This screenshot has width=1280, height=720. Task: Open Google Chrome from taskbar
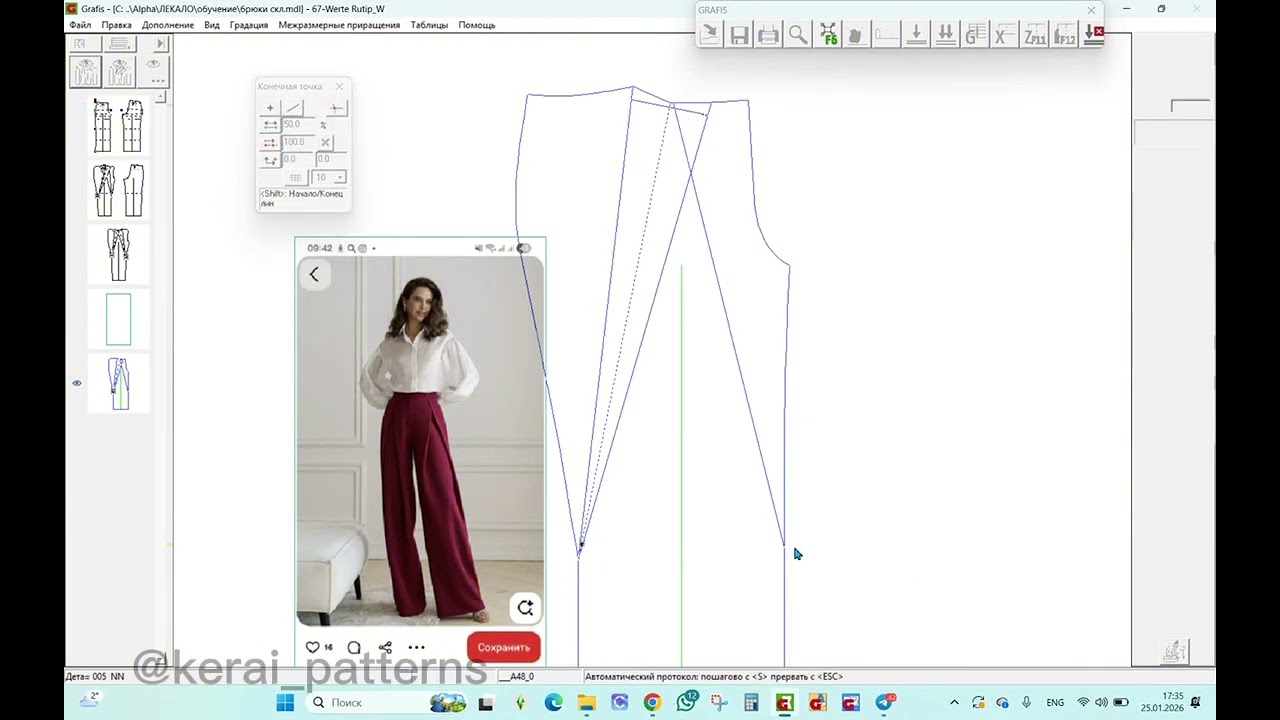(652, 703)
